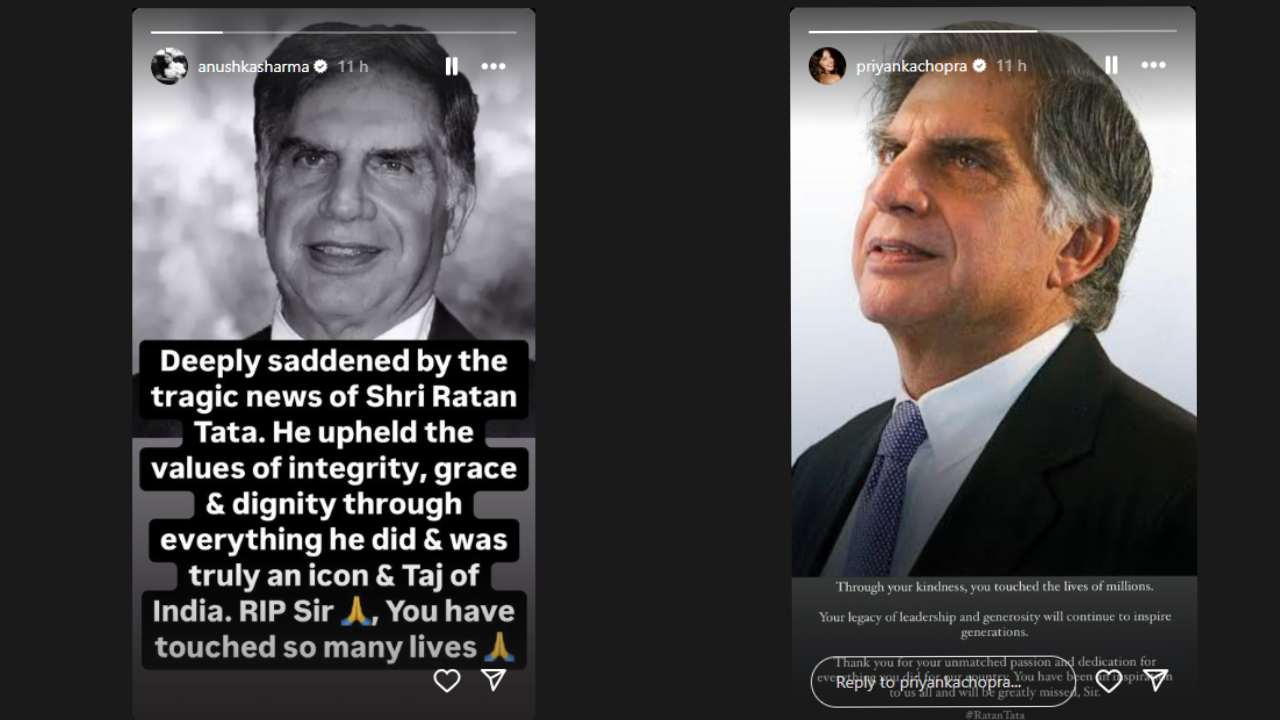Click anushkasharma verified badge
The width and height of the screenshot is (1280, 720).
point(321,67)
